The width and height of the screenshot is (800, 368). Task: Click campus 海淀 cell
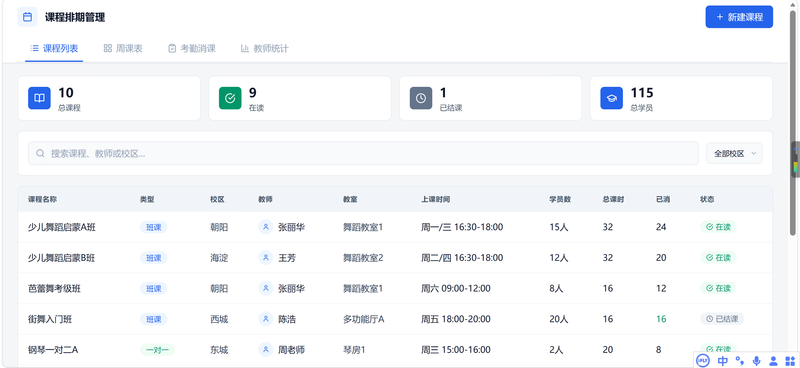coord(219,258)
